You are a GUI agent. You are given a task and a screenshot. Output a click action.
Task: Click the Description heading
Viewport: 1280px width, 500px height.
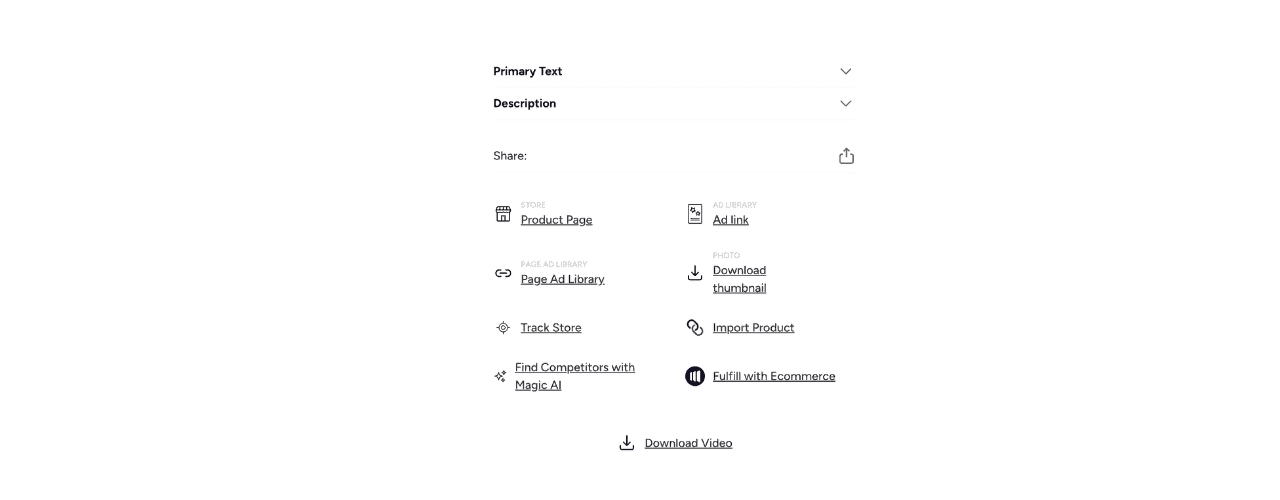tap(524, 103)
